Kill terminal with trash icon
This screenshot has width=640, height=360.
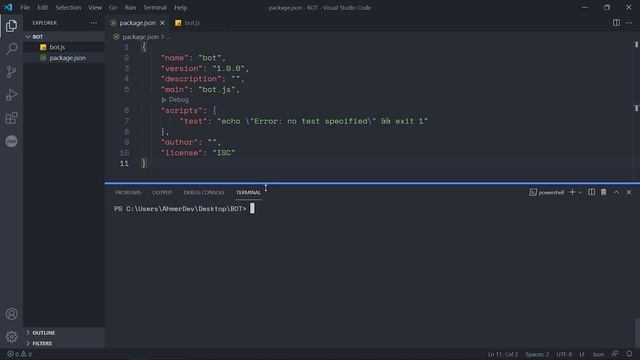(x=604, y=192)
